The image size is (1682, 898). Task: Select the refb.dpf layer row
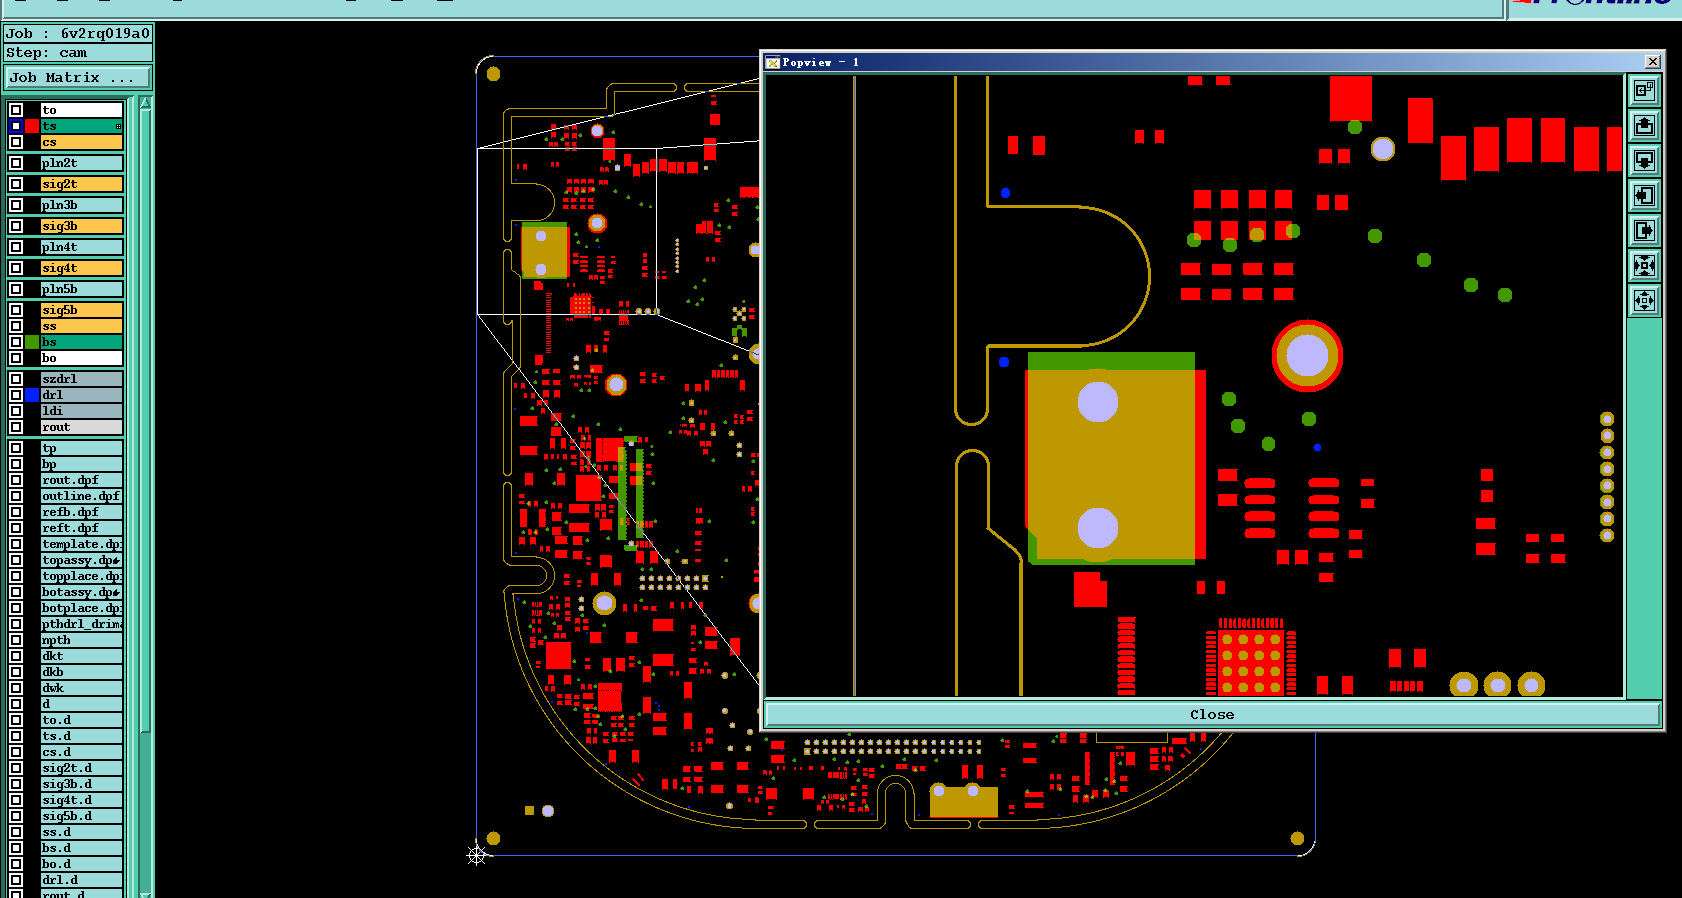pyautogui.click(x=81, y=512)
